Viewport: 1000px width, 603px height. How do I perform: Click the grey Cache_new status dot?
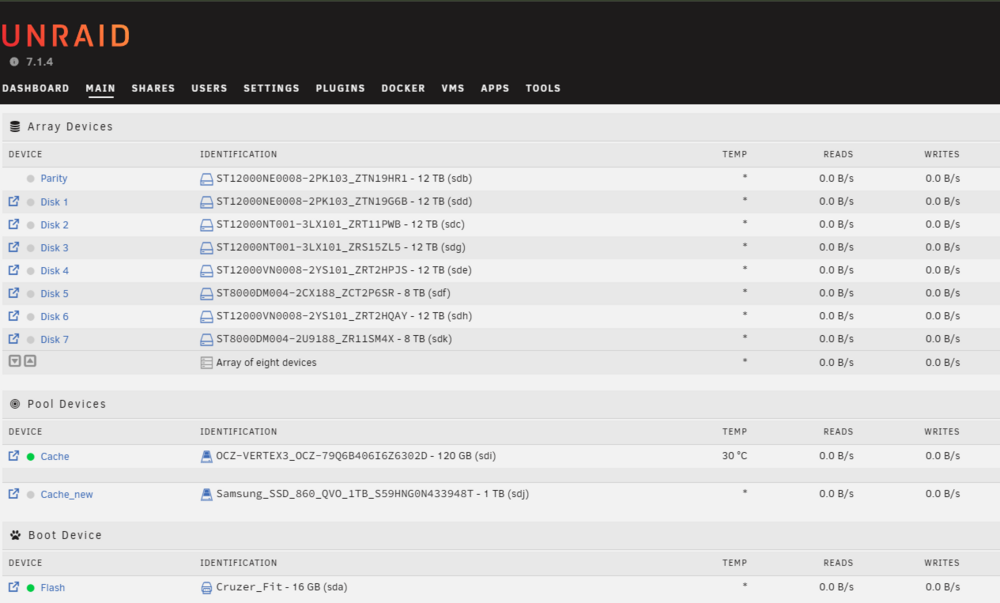pyautogui.click(x=31, y=495)
